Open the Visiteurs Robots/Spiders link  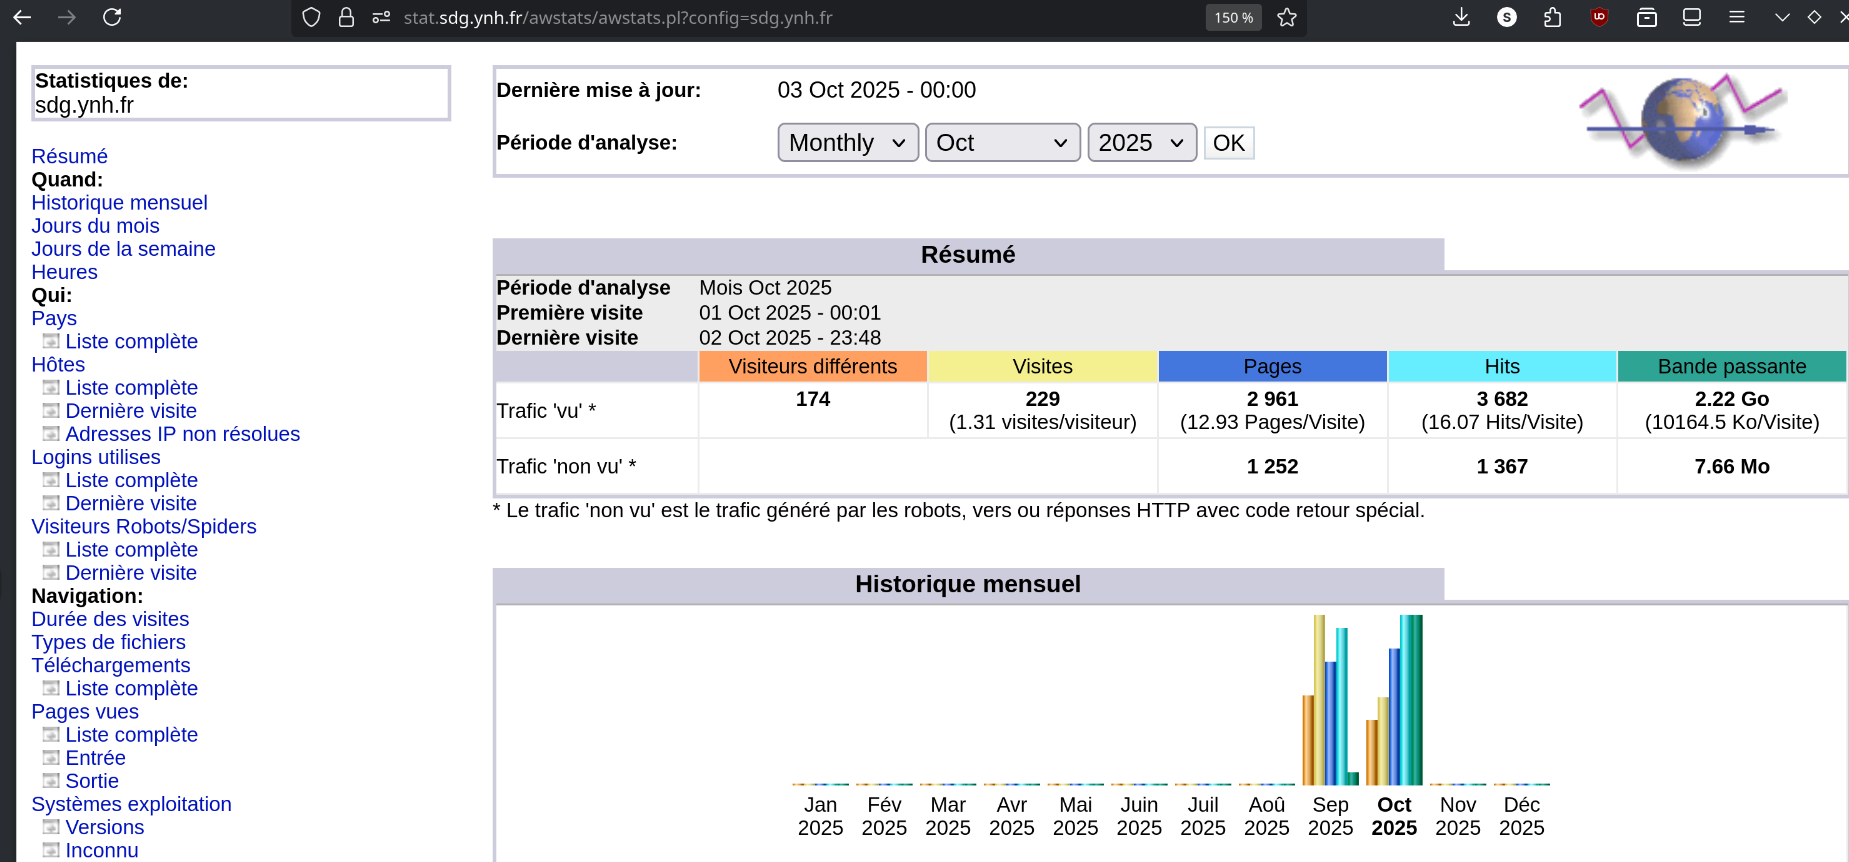pos(143,527)
